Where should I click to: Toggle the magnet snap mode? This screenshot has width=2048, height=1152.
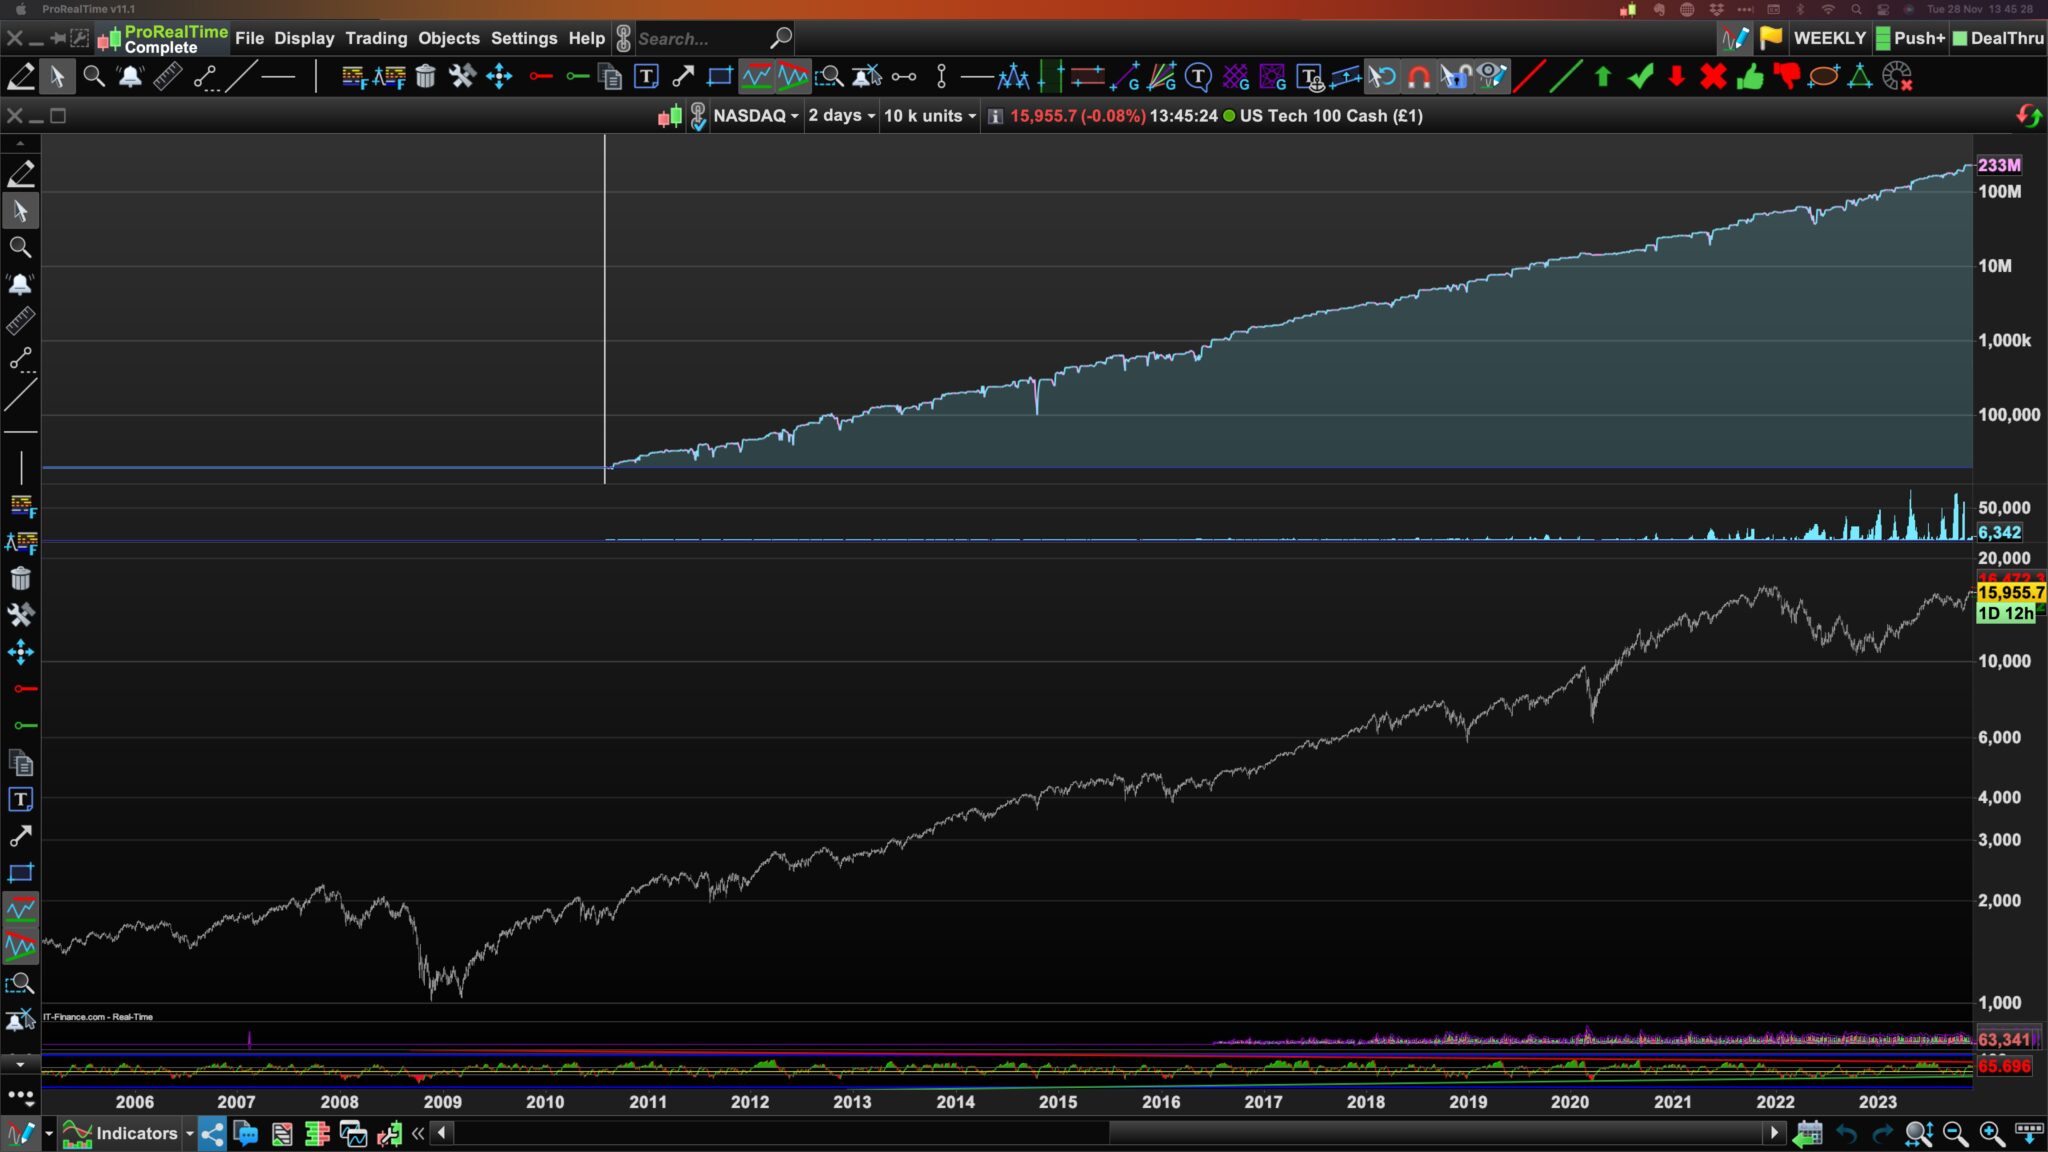[1418, 76]
